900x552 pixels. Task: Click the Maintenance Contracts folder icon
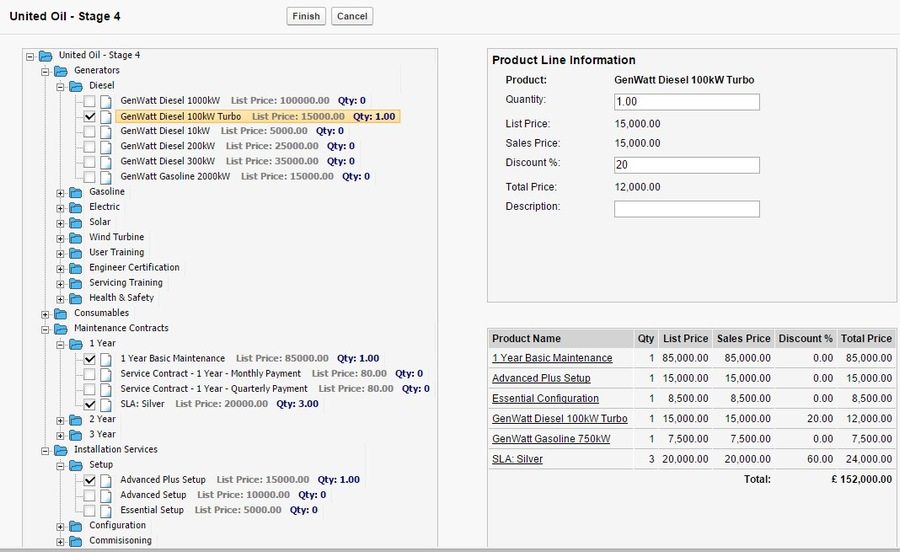pyautogui.click(x=61, y=328)
